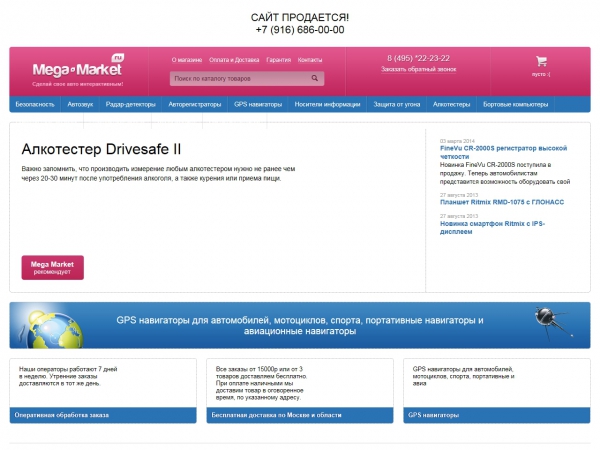Screen dimensions: 600x450
Task: Open the 'Радар-детекторы' category
Action: pyautogui.click(x=130, y=104)
